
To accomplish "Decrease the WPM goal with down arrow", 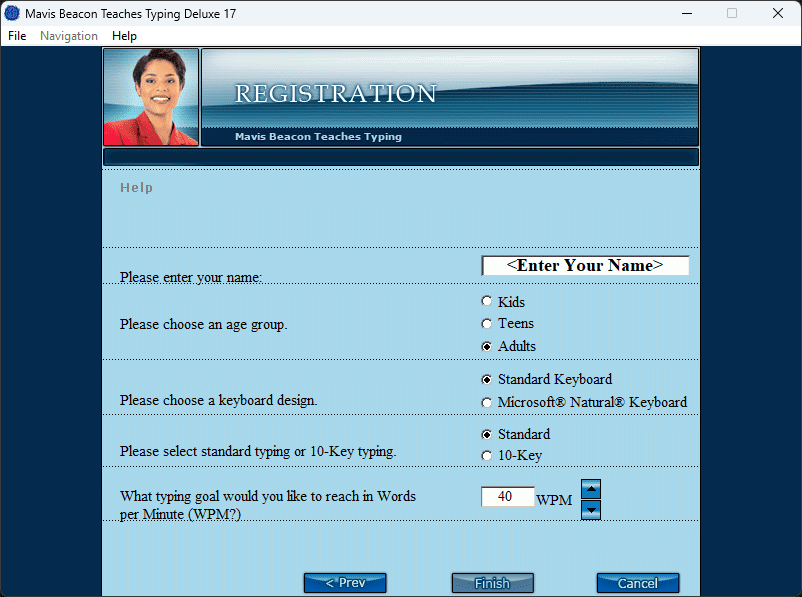I will 591,510.
